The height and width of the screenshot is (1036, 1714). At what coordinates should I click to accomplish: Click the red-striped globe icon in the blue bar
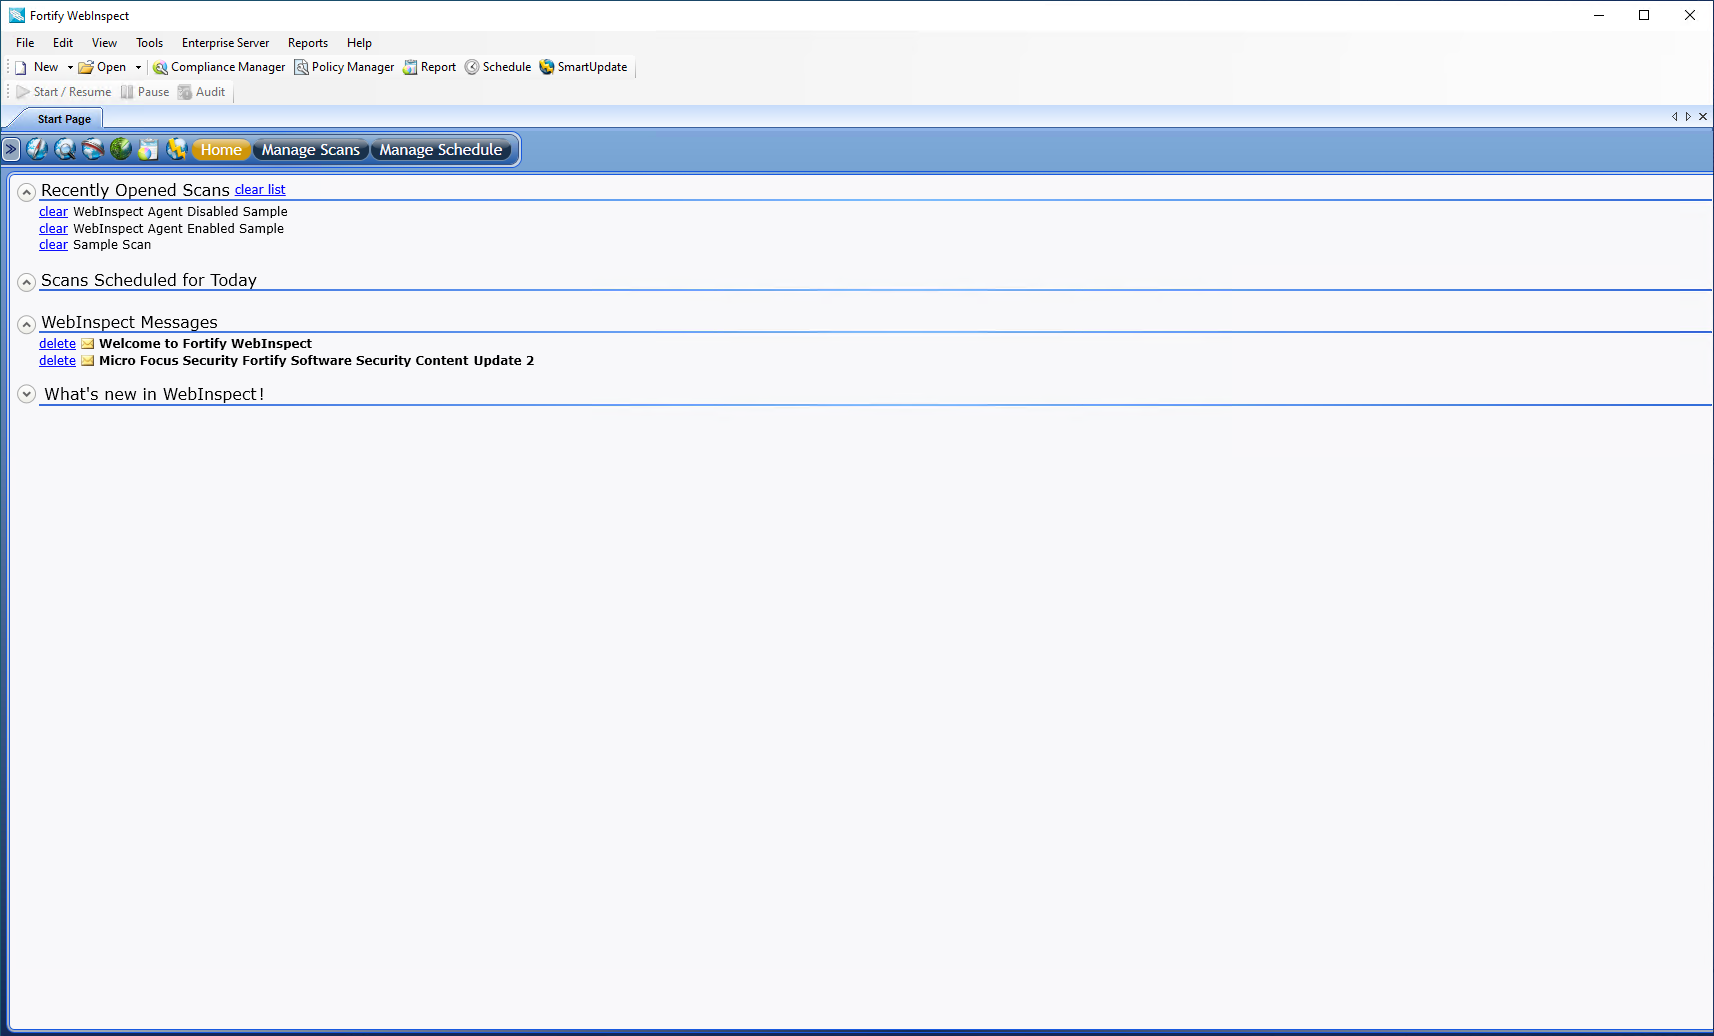point(93,150)
